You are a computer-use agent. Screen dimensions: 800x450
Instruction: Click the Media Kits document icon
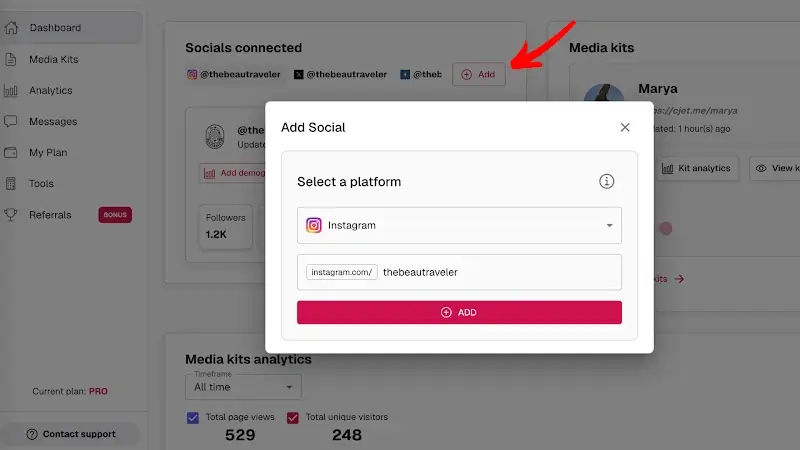tap(12, 59)
